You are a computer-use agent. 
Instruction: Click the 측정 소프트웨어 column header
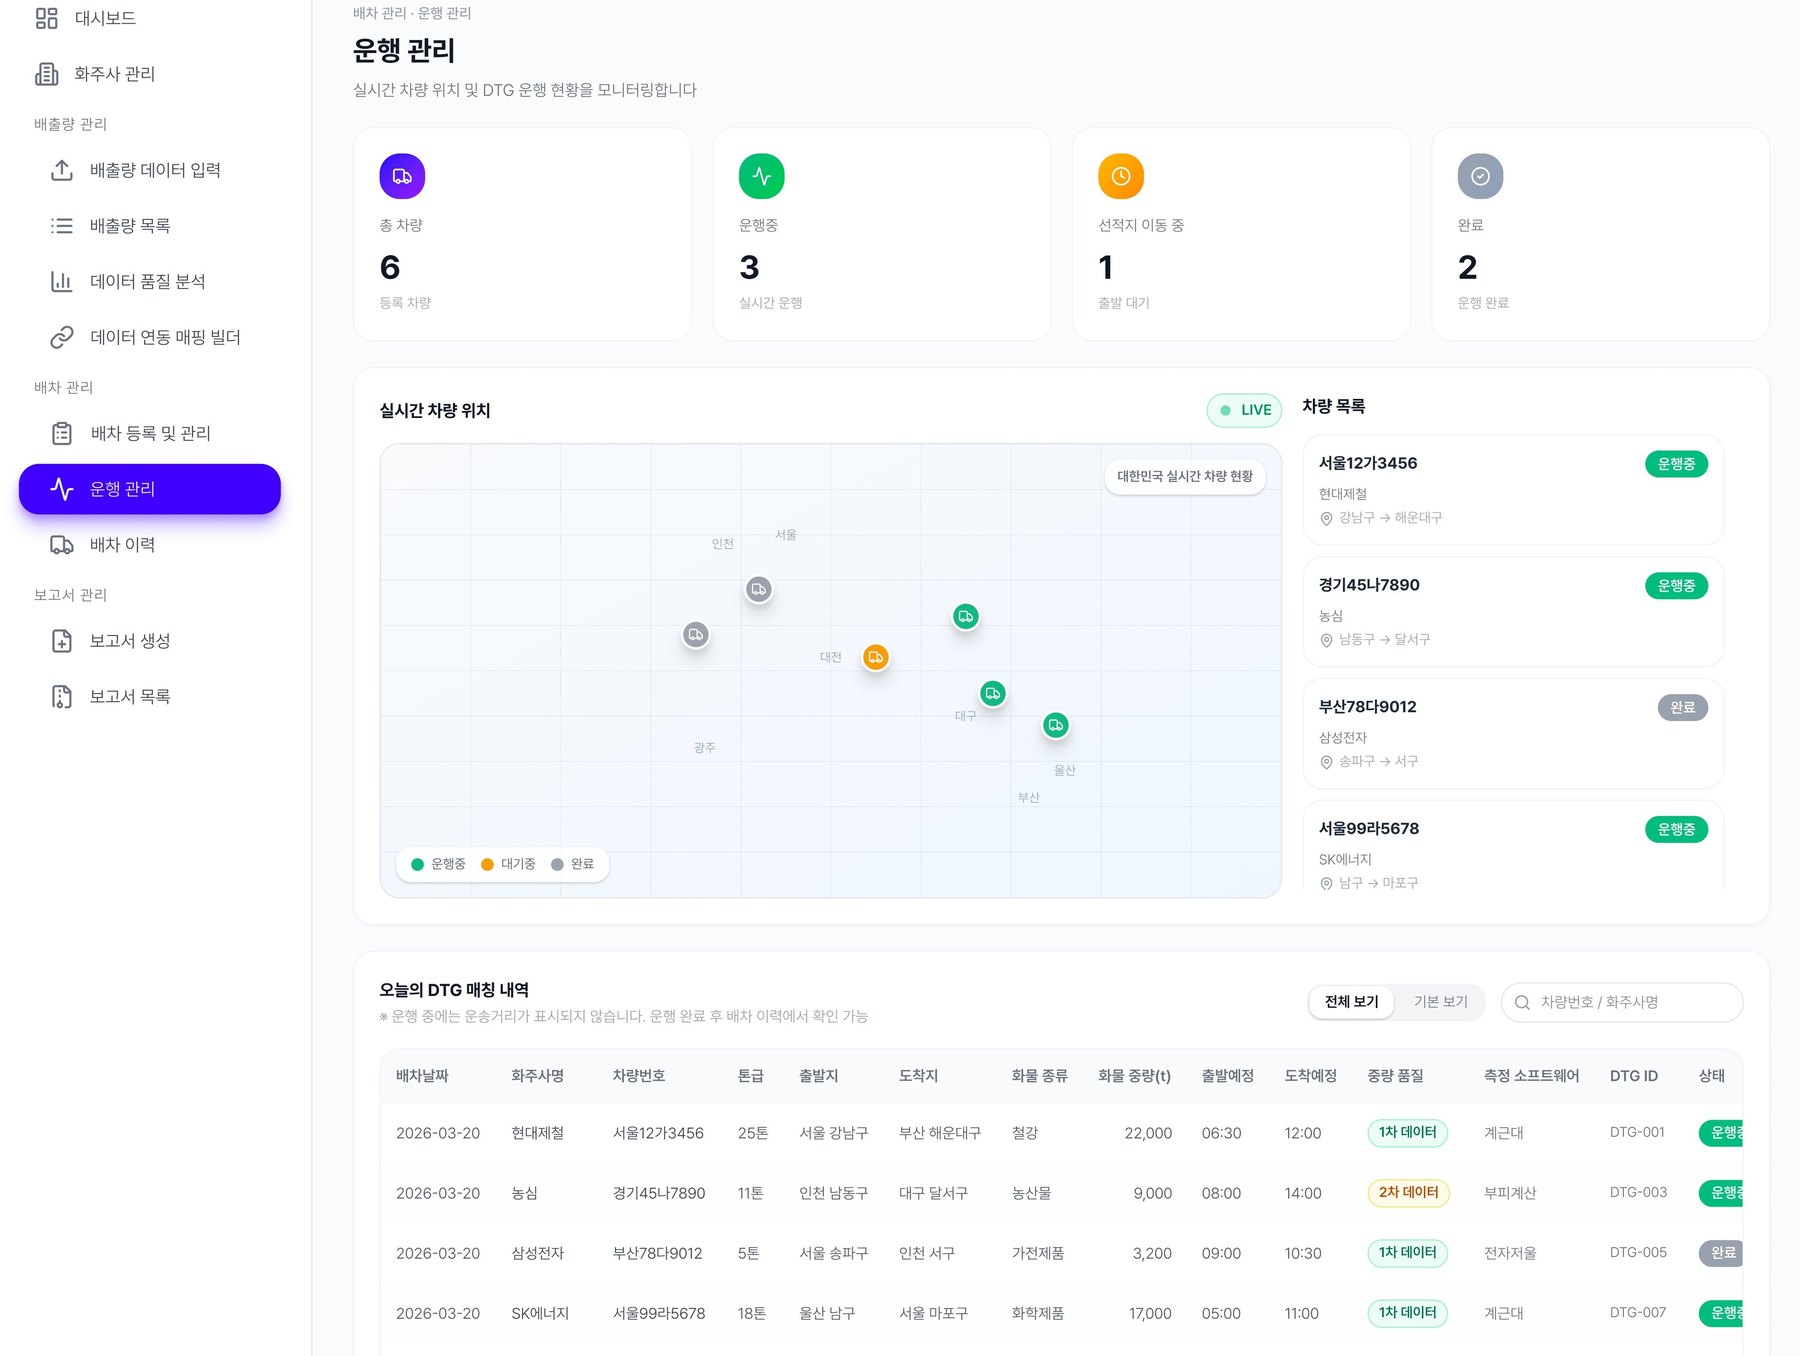pos(1531,1076)
